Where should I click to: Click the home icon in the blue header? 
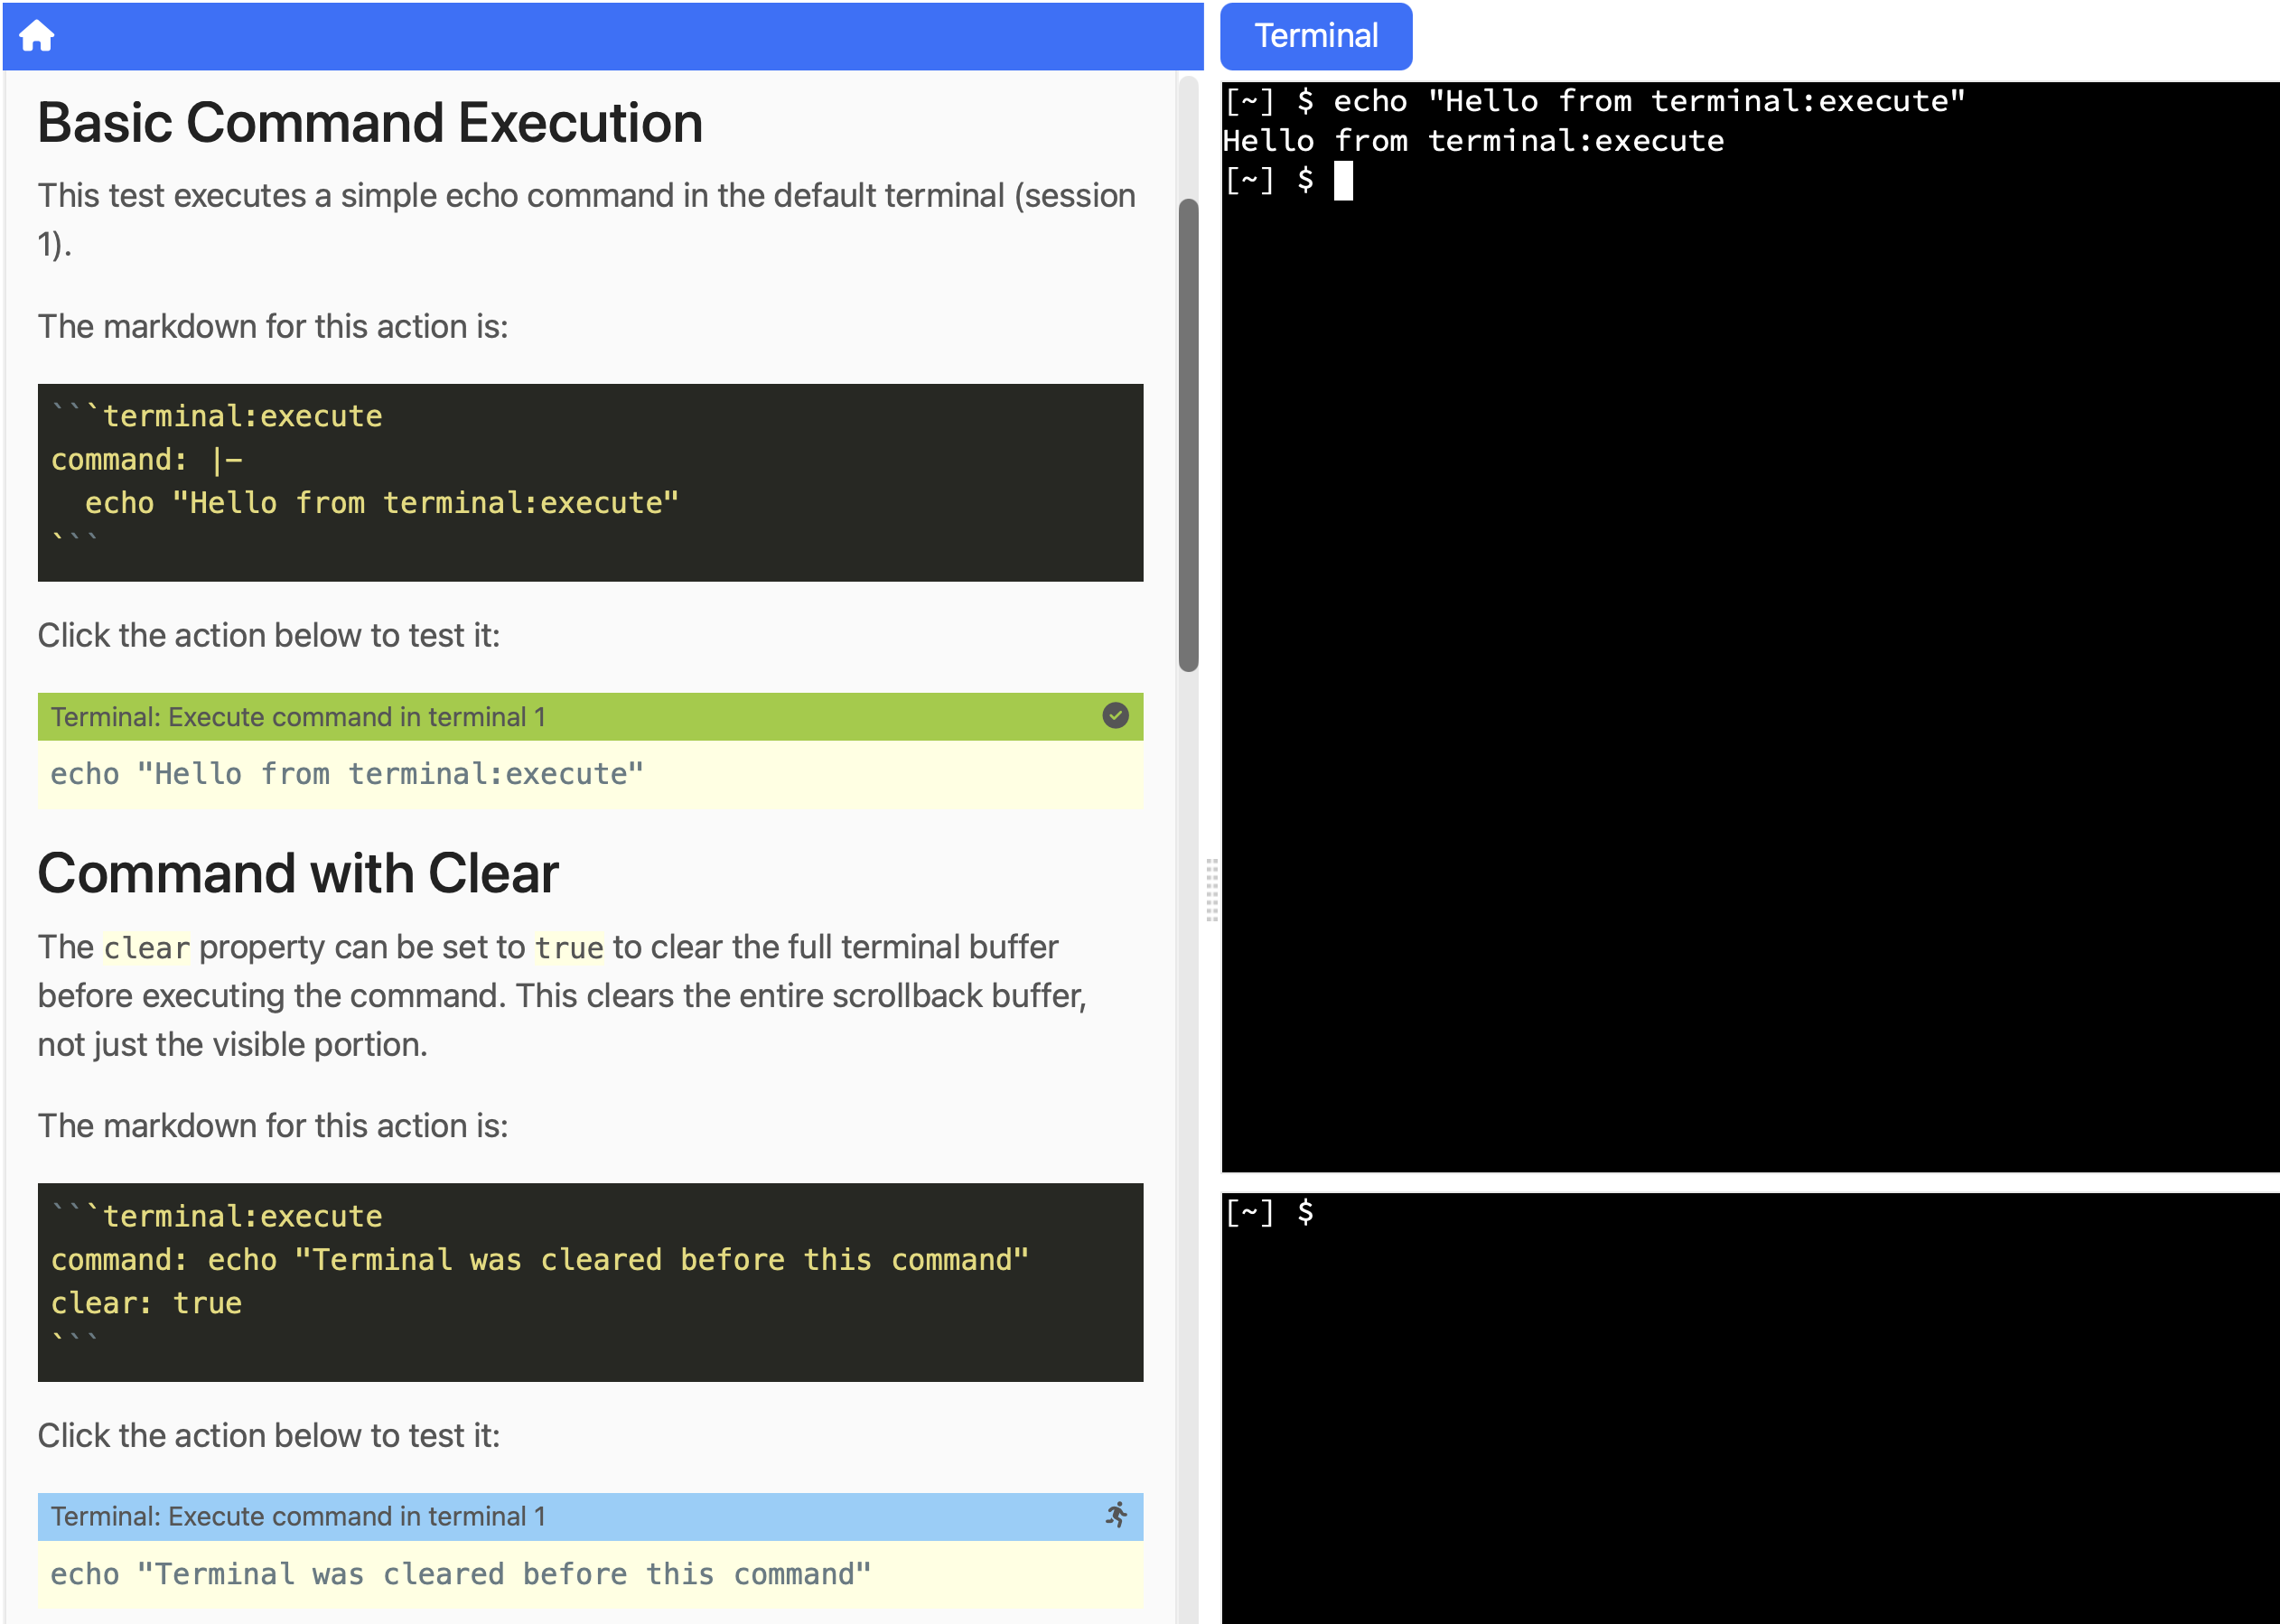[37, 35]
